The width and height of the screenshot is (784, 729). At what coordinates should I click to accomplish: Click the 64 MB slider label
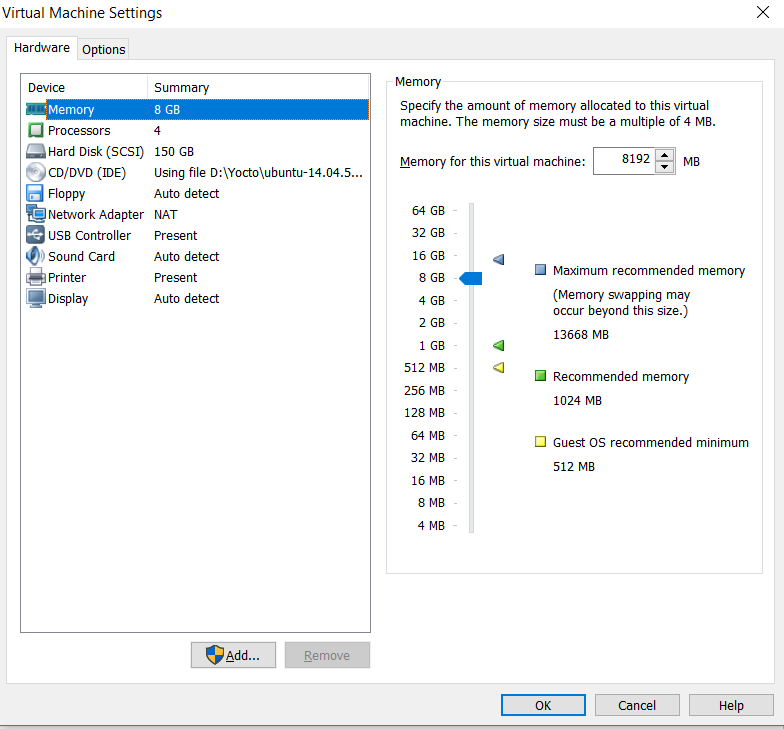point(428,436)
